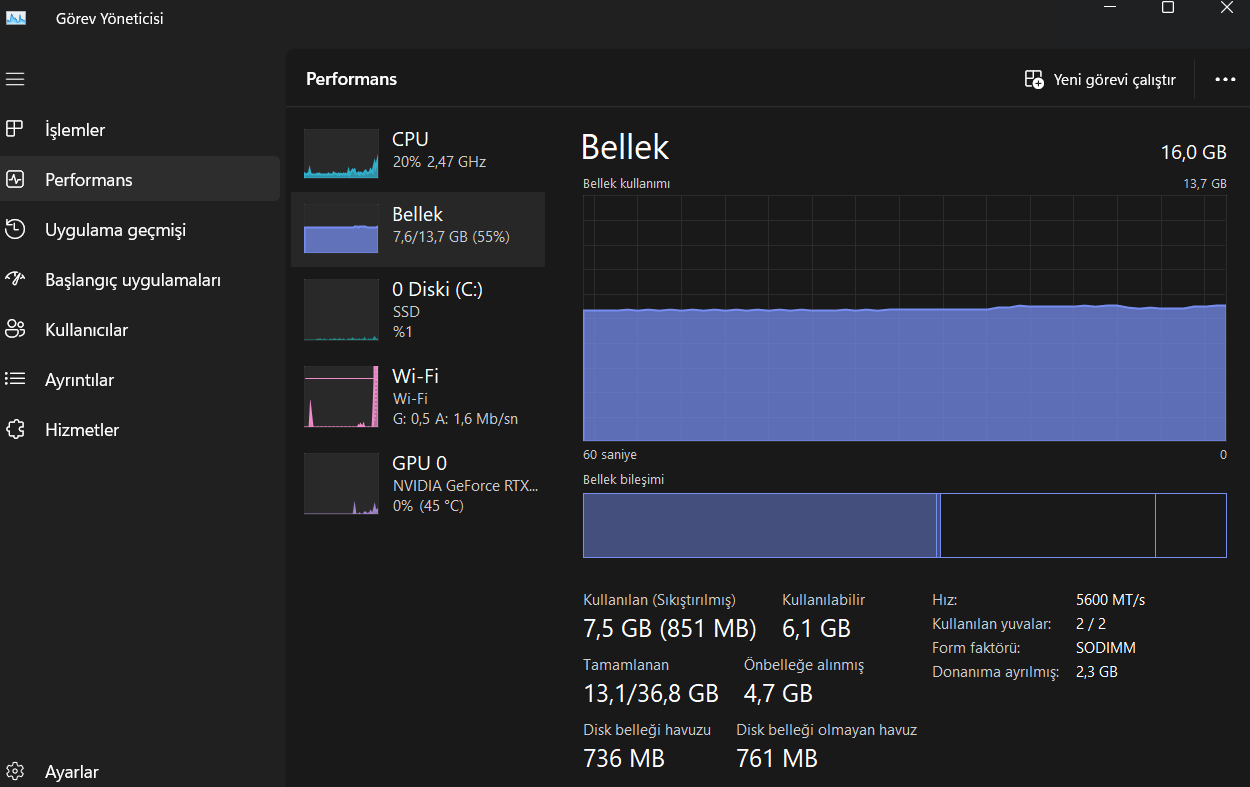Select the GPU 0 NVIDIA GeForce entry
Viewport: 1250px width, 787px height.
pyautogui.click(x=418, y=483)
